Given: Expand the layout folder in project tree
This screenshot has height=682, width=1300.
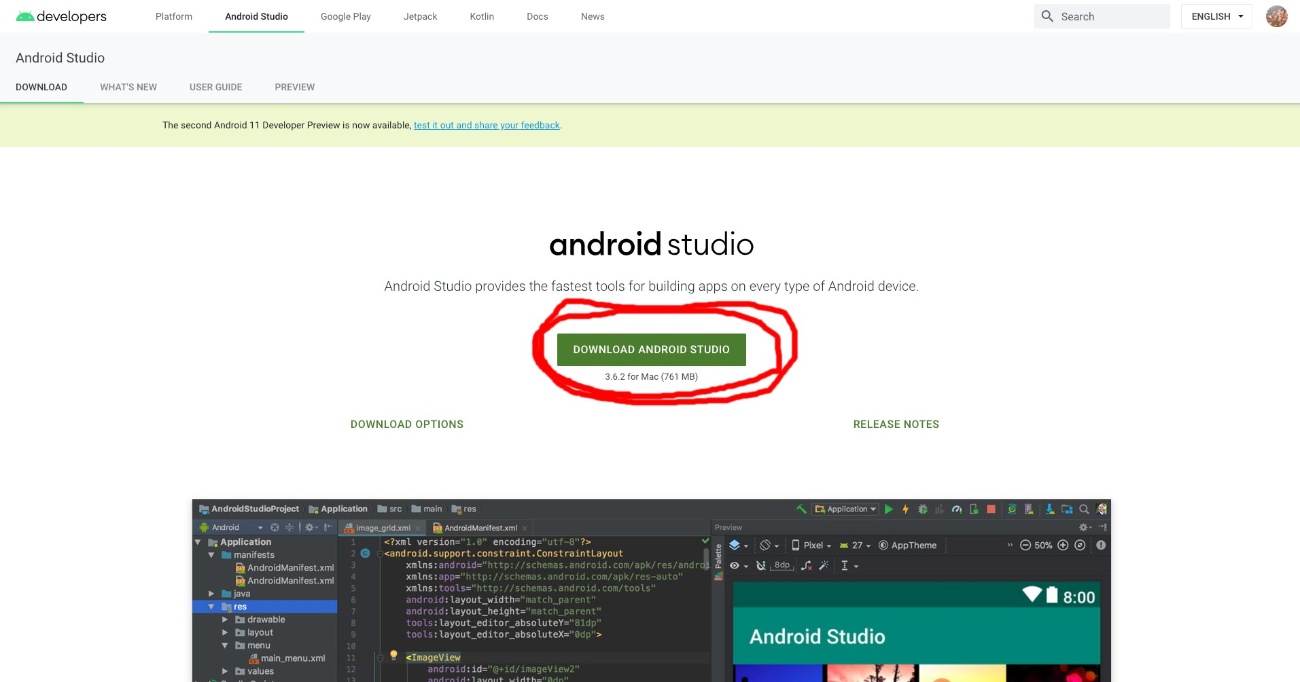Looking at the screenshot, I should click(225, 632).
